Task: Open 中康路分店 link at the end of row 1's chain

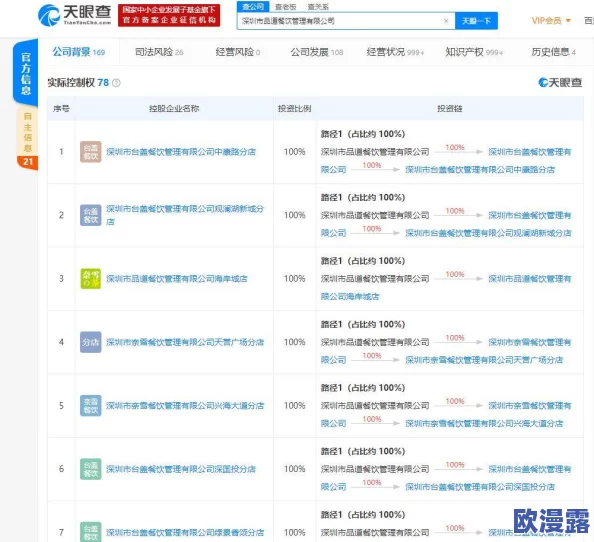Action: [x=480, y=170]
